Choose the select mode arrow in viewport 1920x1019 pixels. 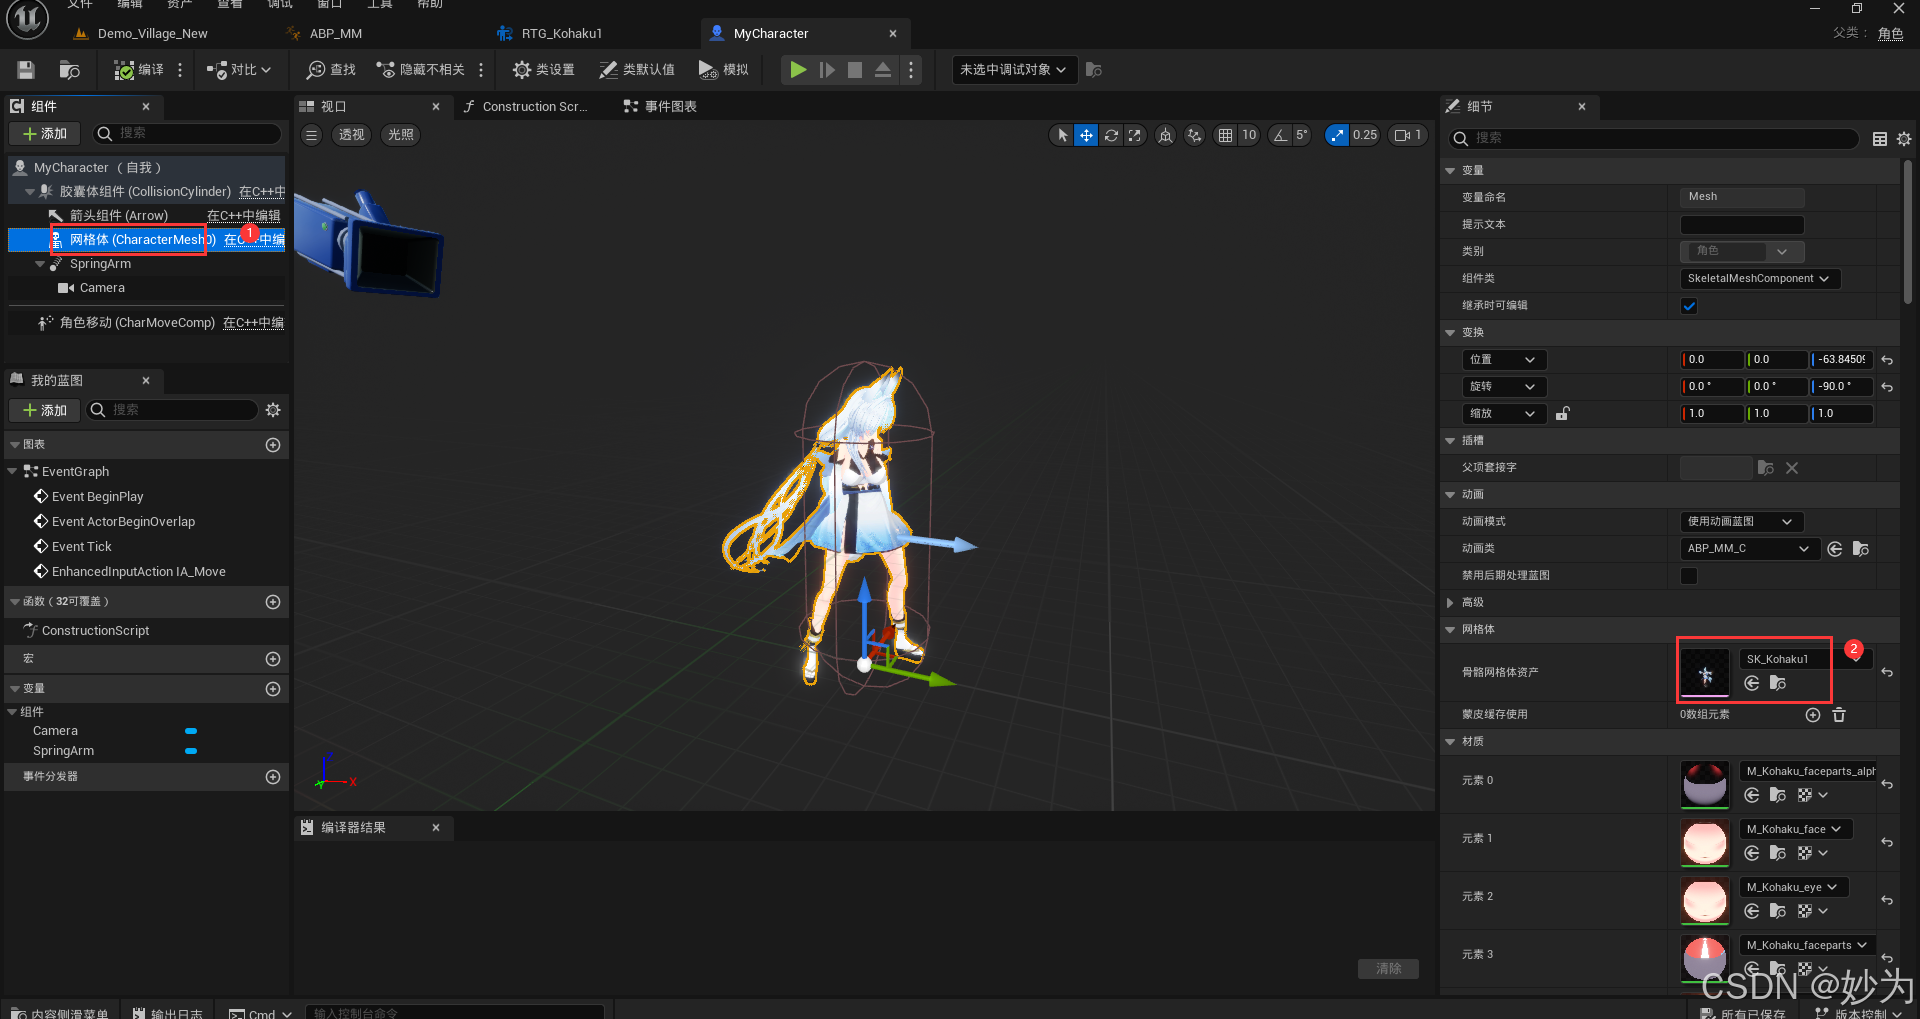coord(1062,135)
